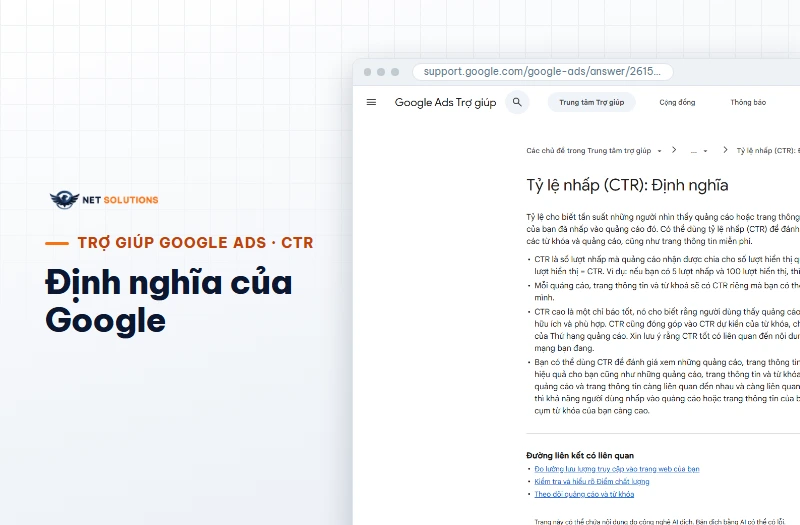Open link Theo dõi quảng cáo và từ khóa
Viewport: 800px width, 525px height.
pyautogui.click(x=584, y=494)
